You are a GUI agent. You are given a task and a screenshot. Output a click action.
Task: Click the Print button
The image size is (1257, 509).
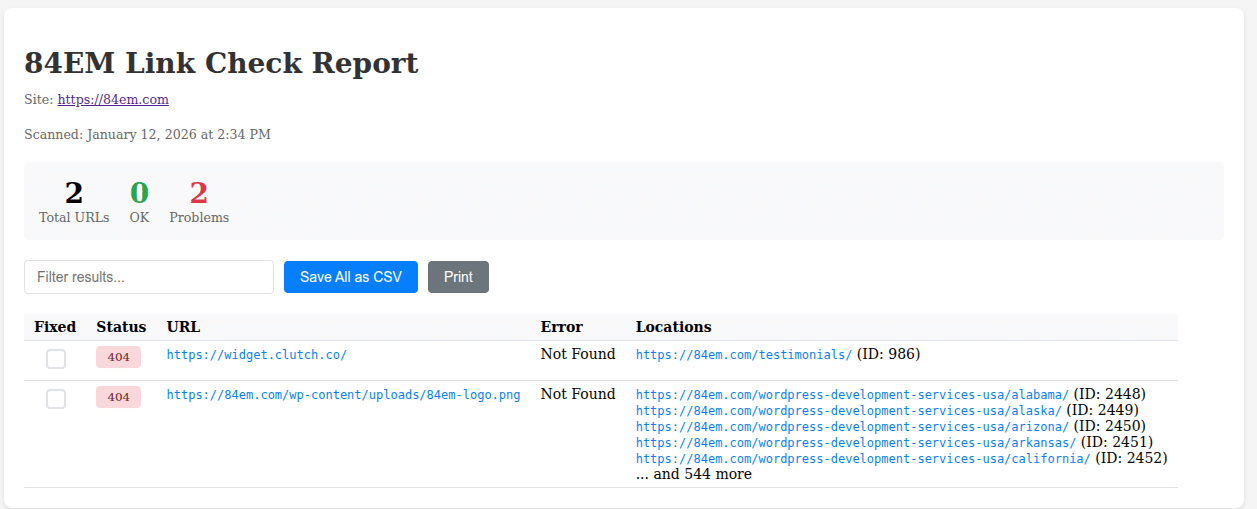point(458,277)
